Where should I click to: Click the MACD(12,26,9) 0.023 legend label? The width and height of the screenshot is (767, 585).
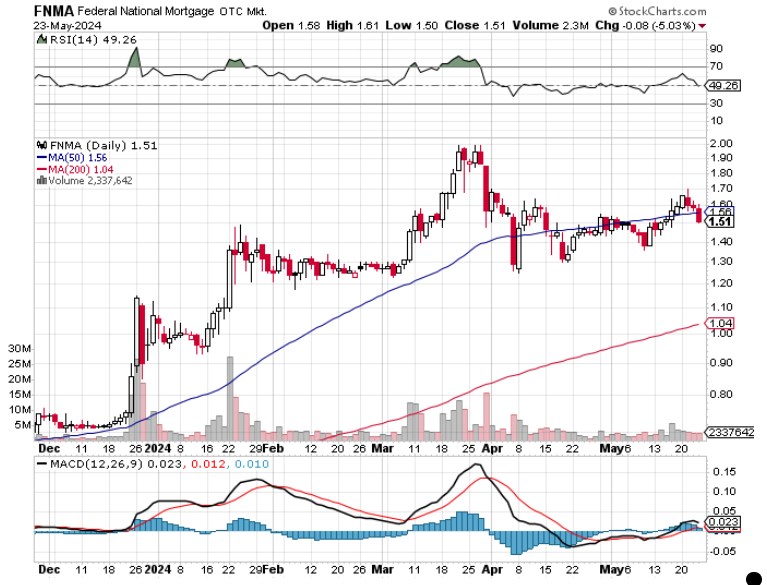[116, 464]
